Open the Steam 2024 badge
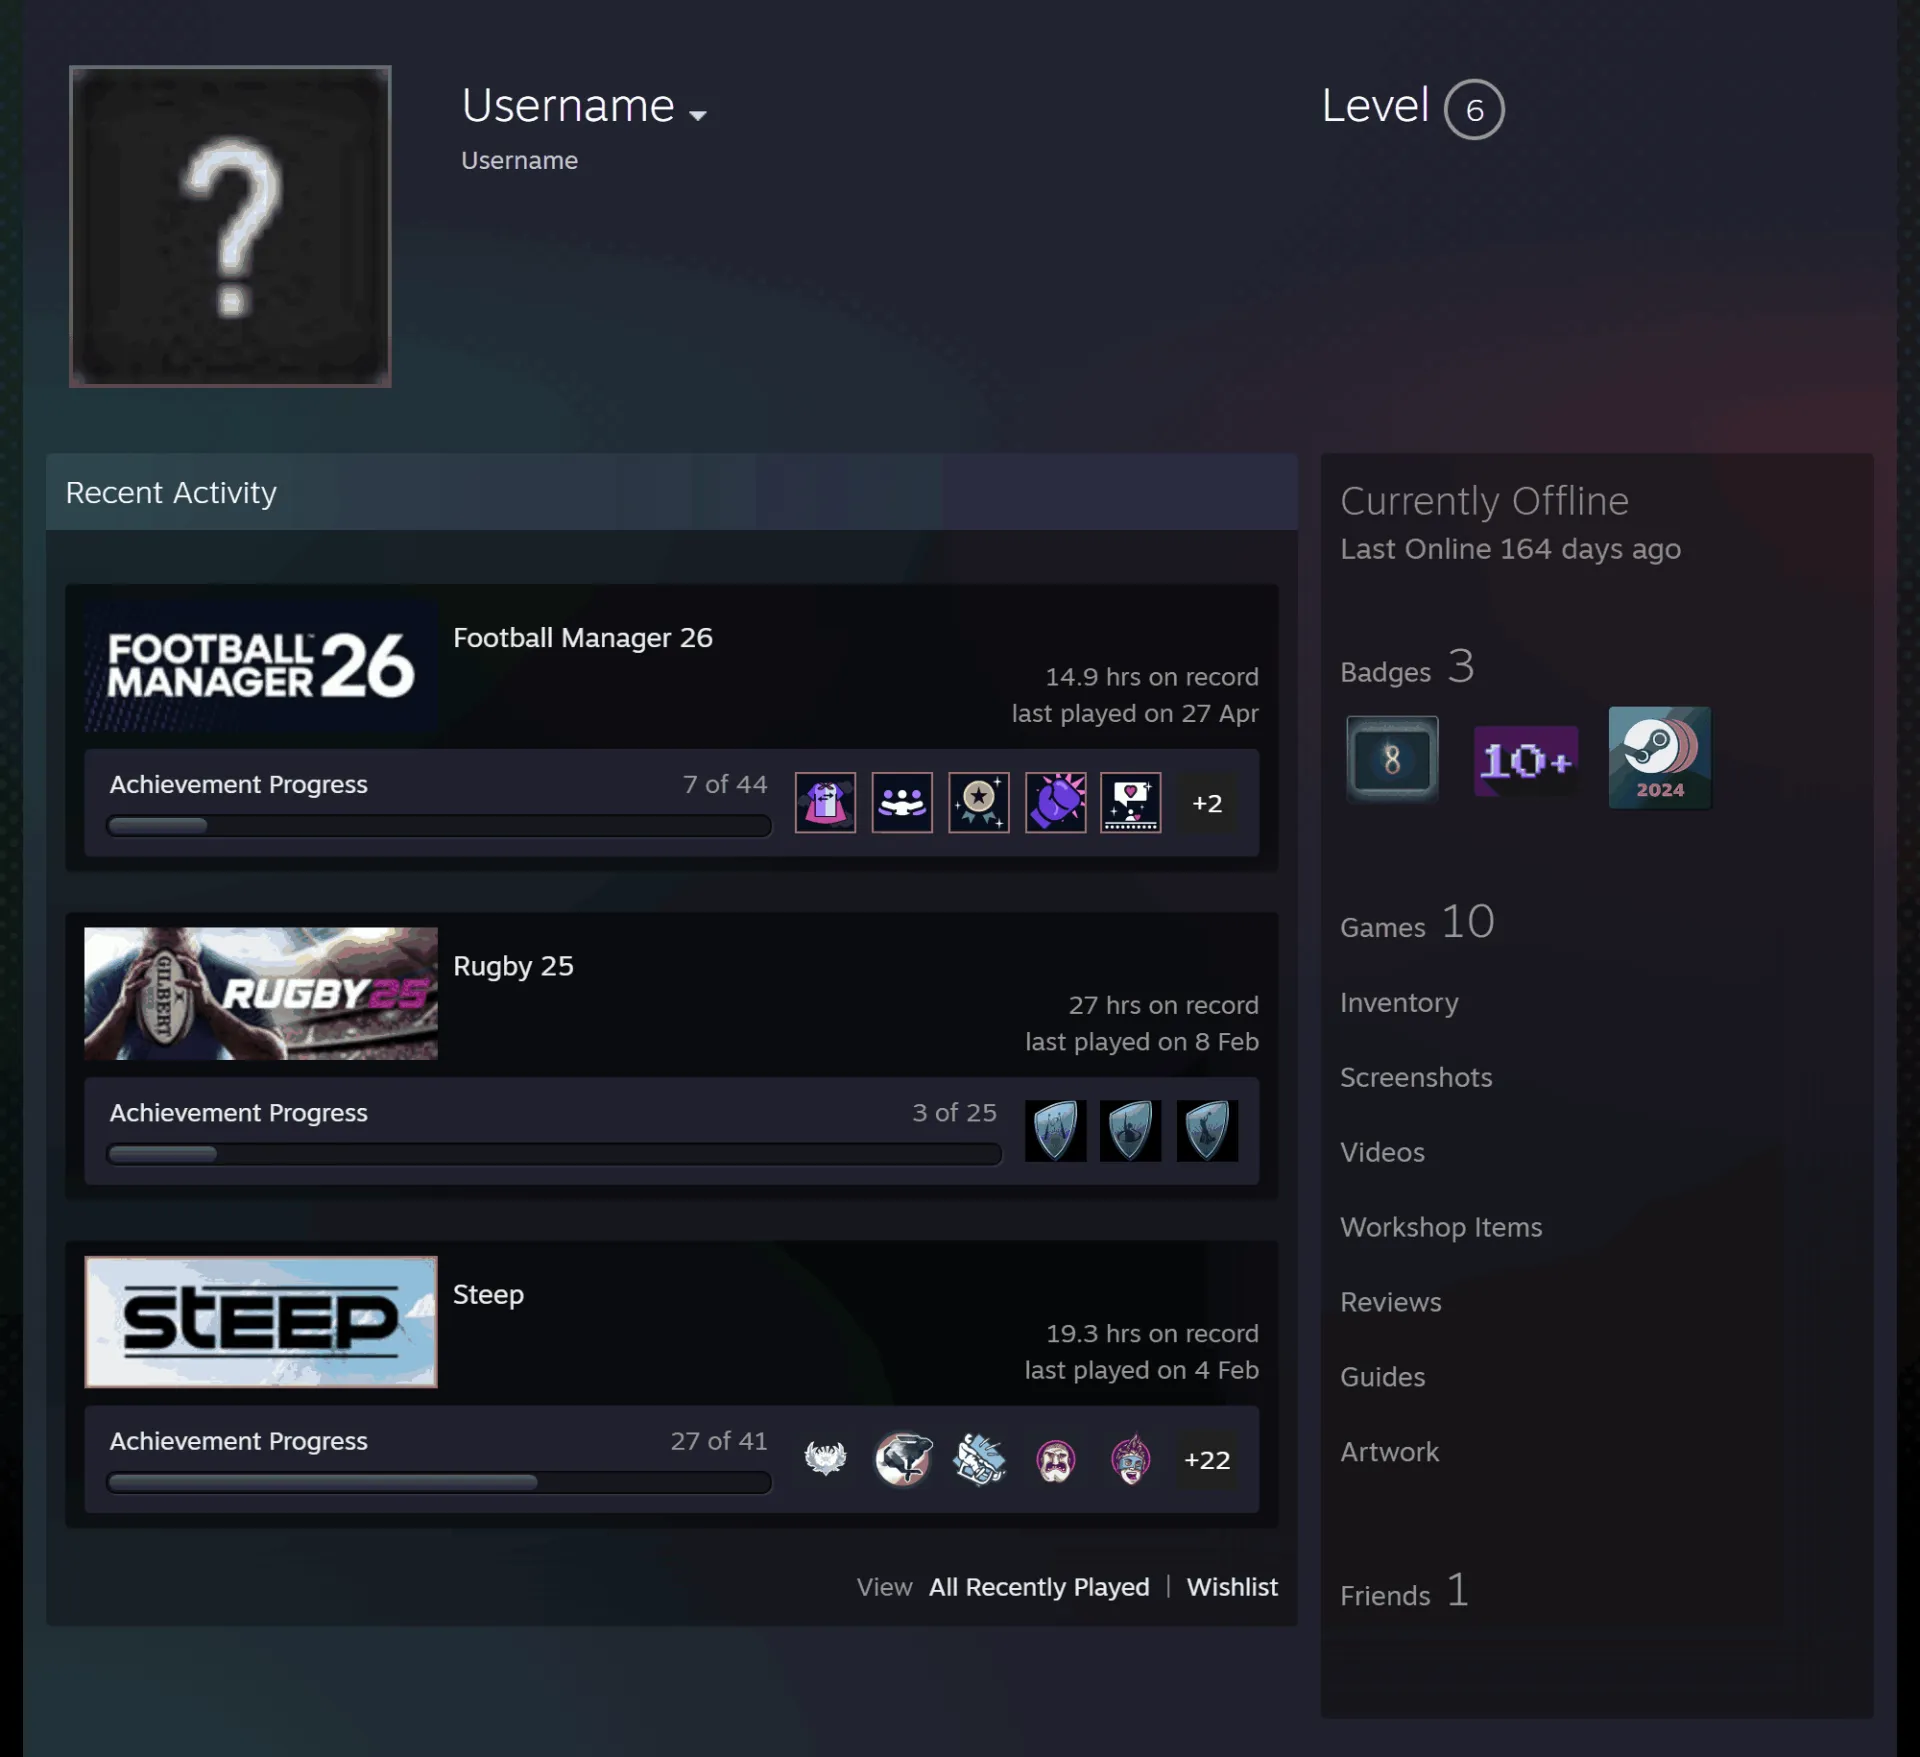 pyautogui.click(x=1660, y=758)
